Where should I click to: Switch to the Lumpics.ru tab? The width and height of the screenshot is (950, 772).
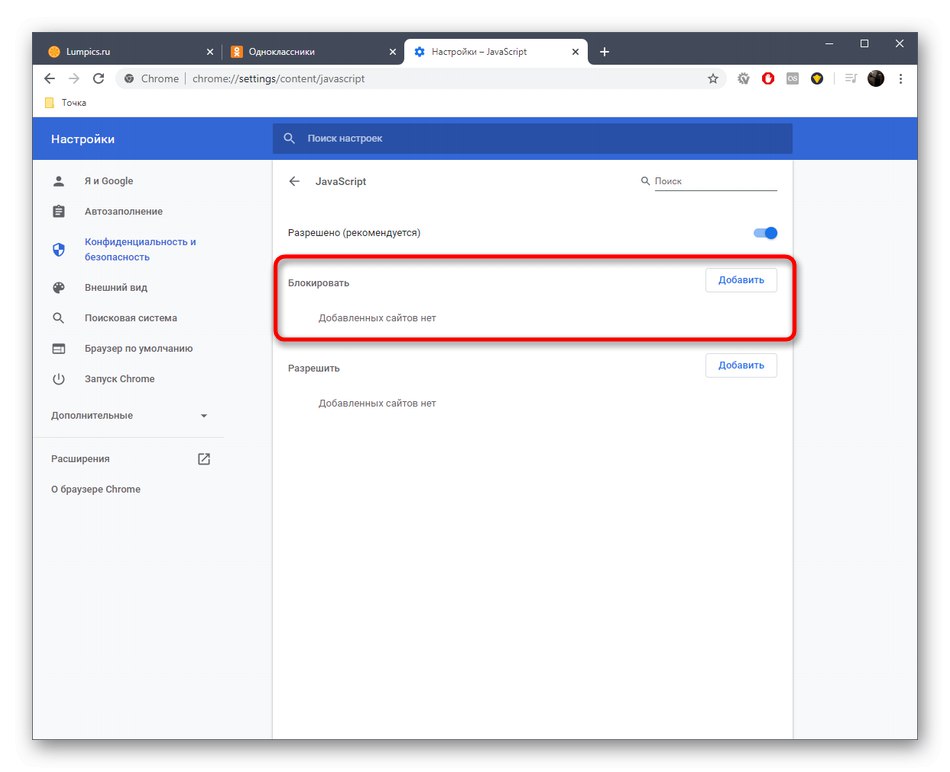click(x=130, y=52)
